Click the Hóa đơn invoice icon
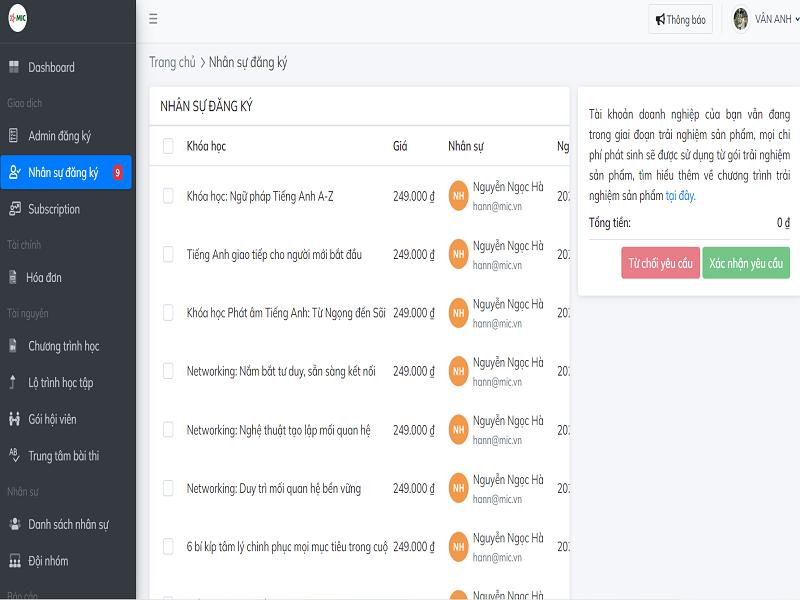Image resolution: width=800 pixels, height=600 pixels. tap(14, 277)
